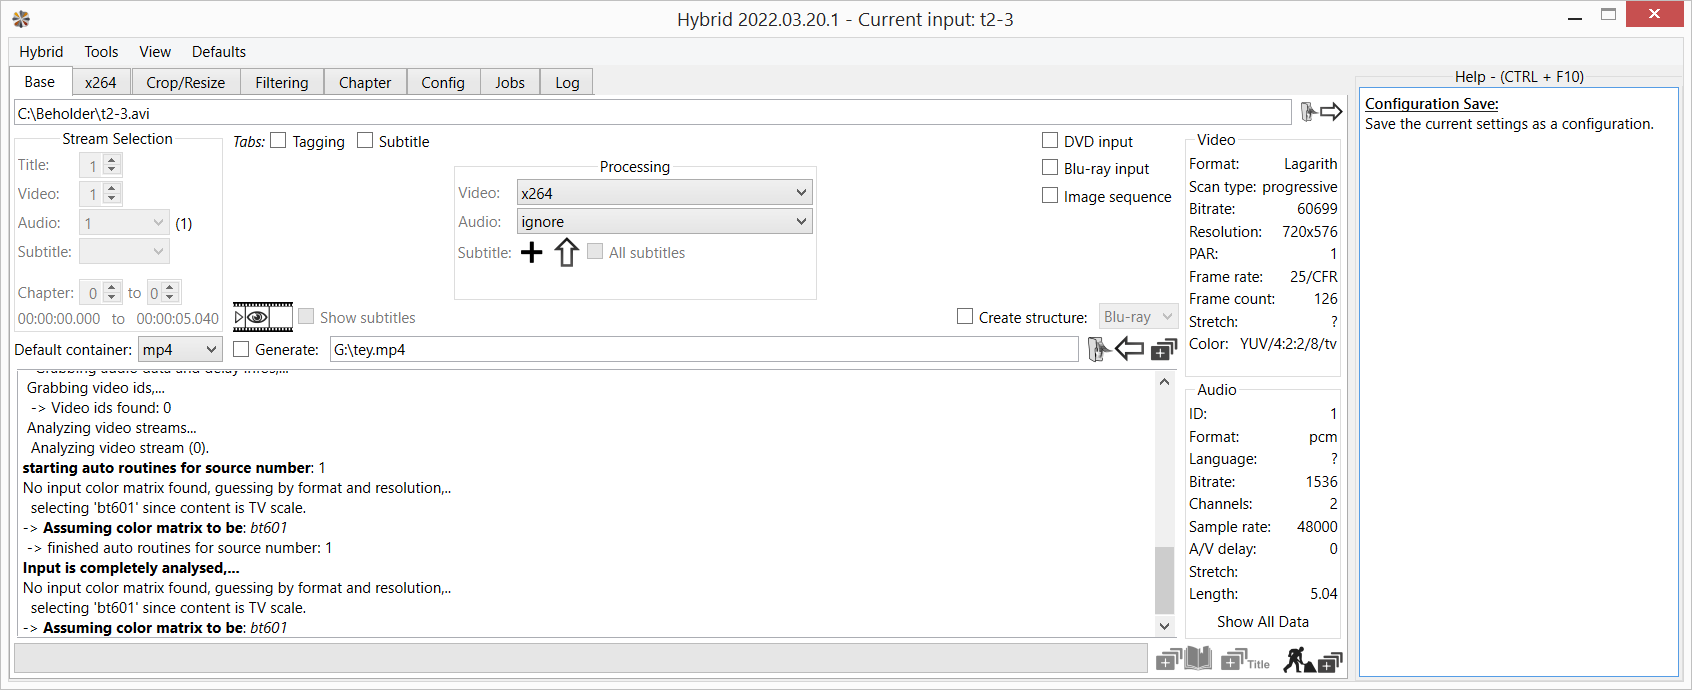Click the subtitle up arrow icon

(x=567, y=252)
